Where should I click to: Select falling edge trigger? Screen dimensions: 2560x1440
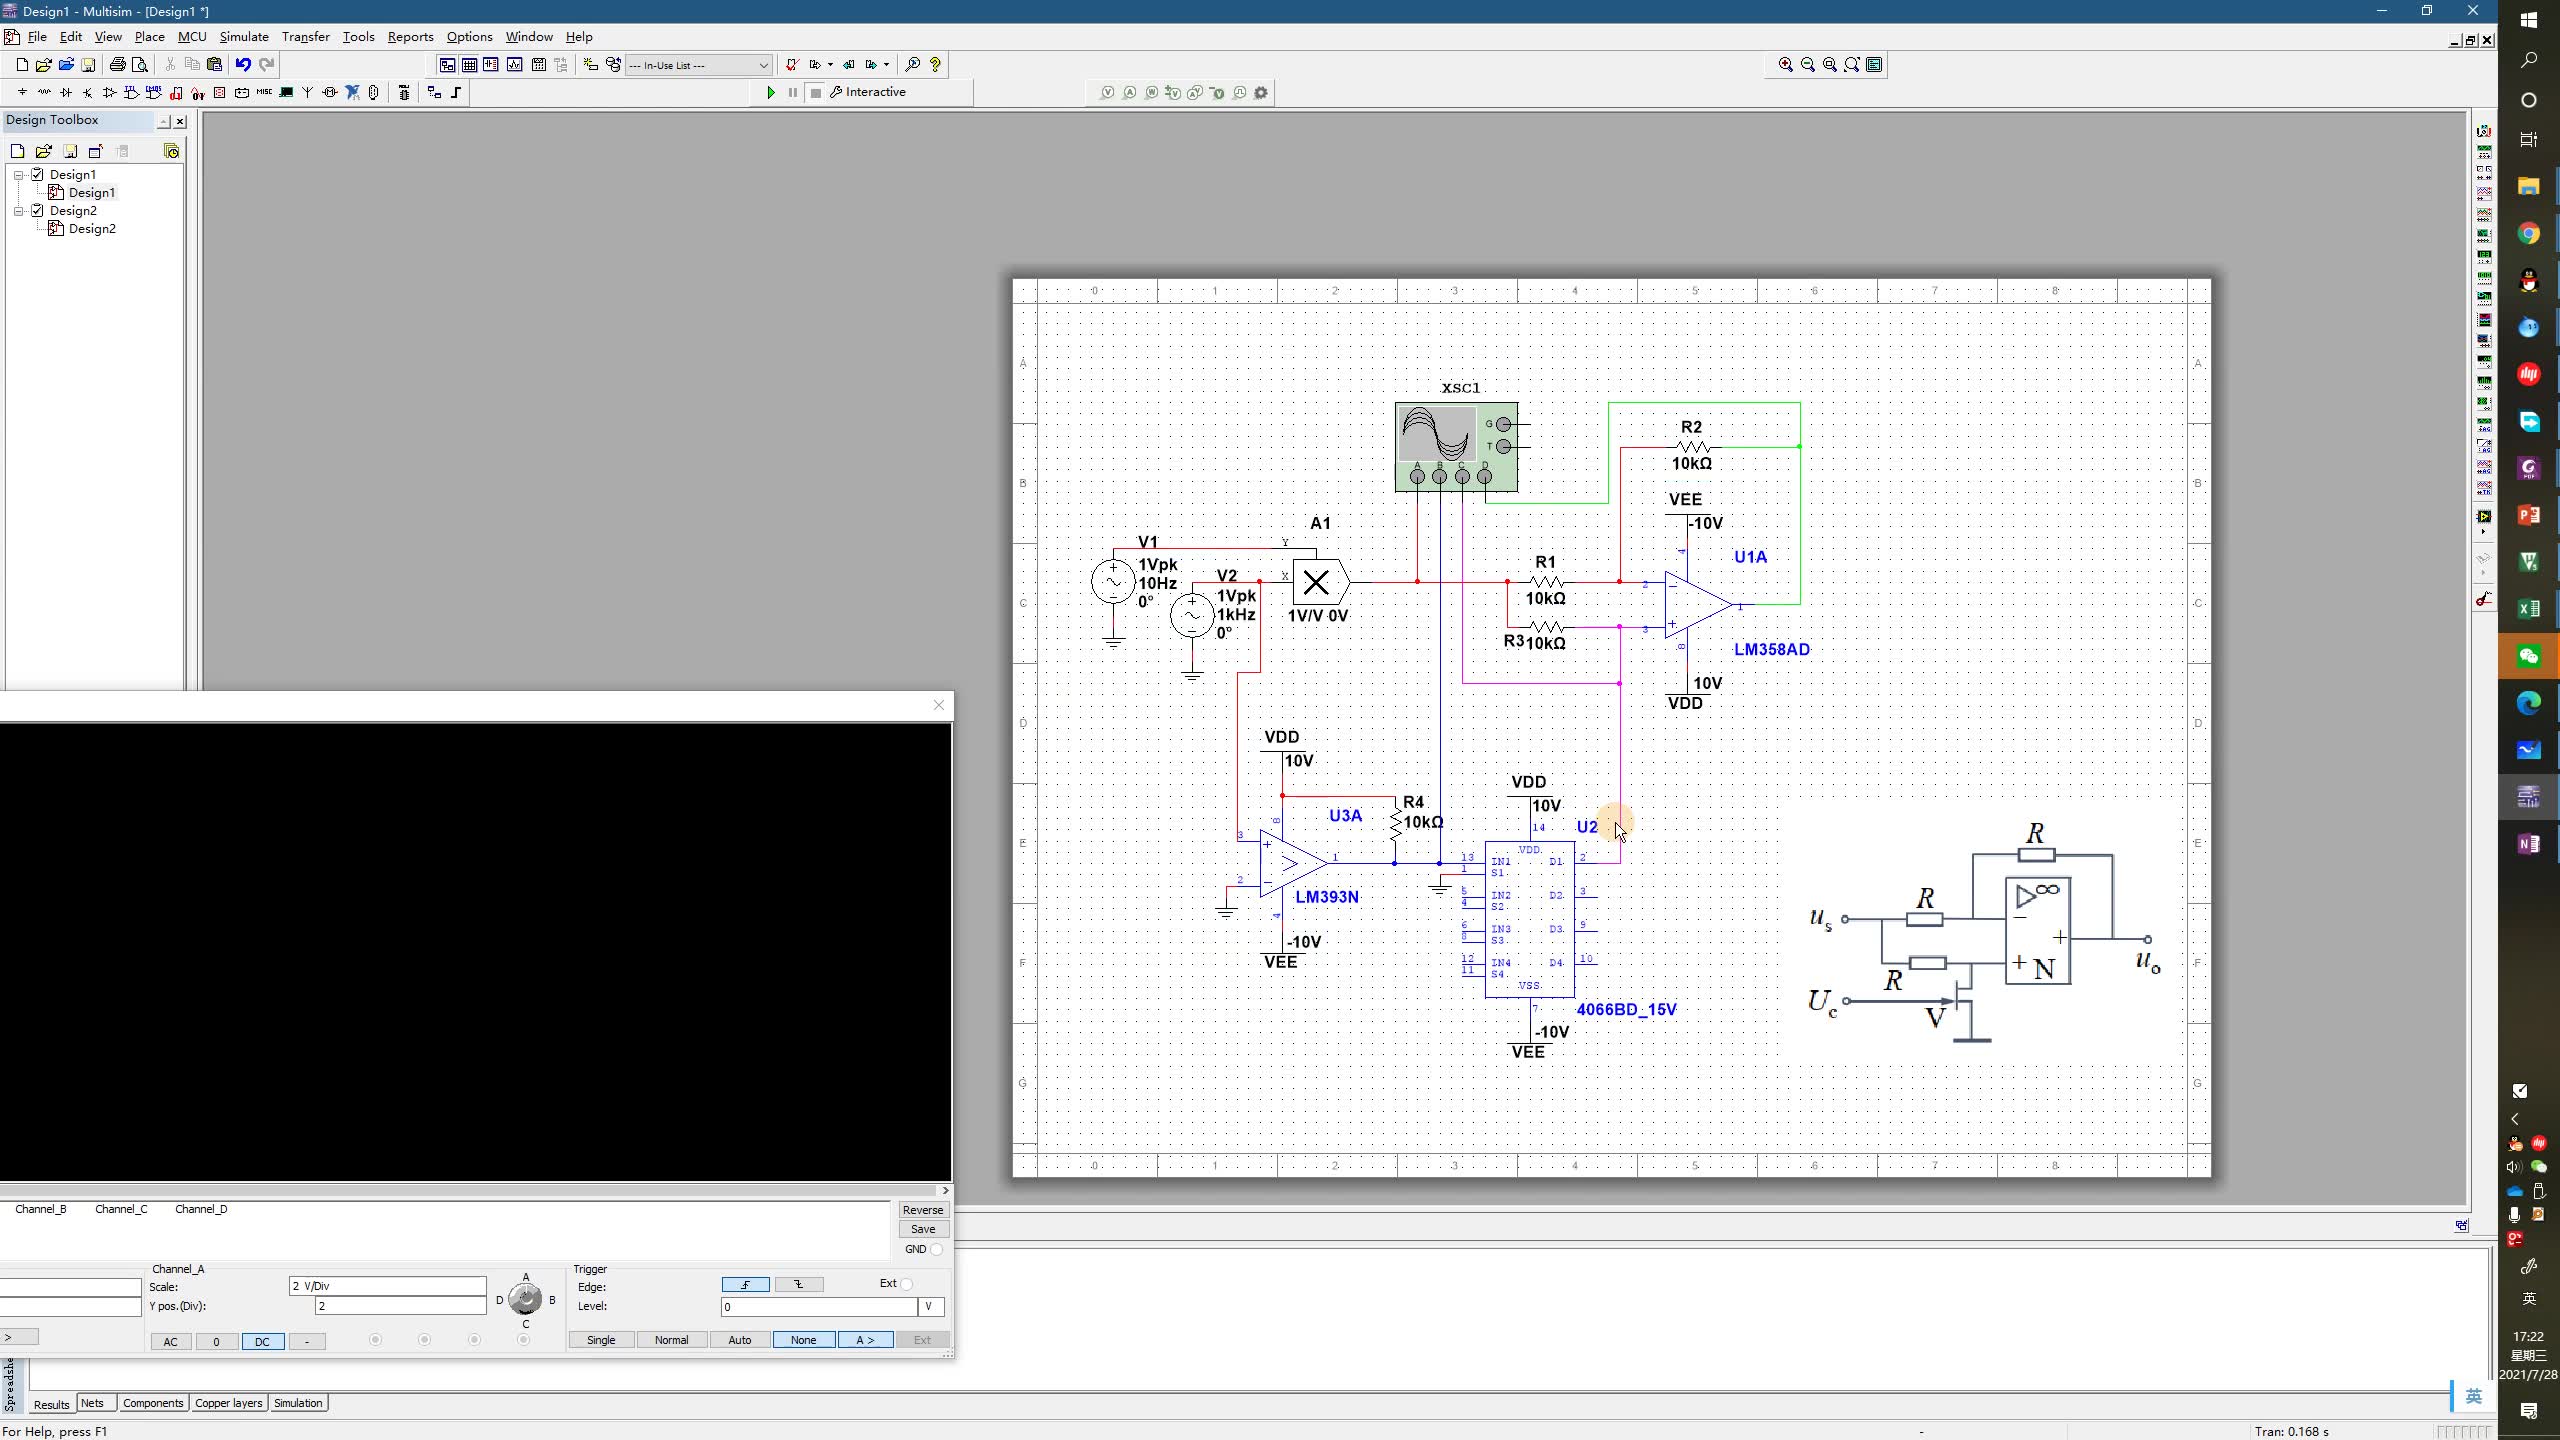[x=799, y=1285]
